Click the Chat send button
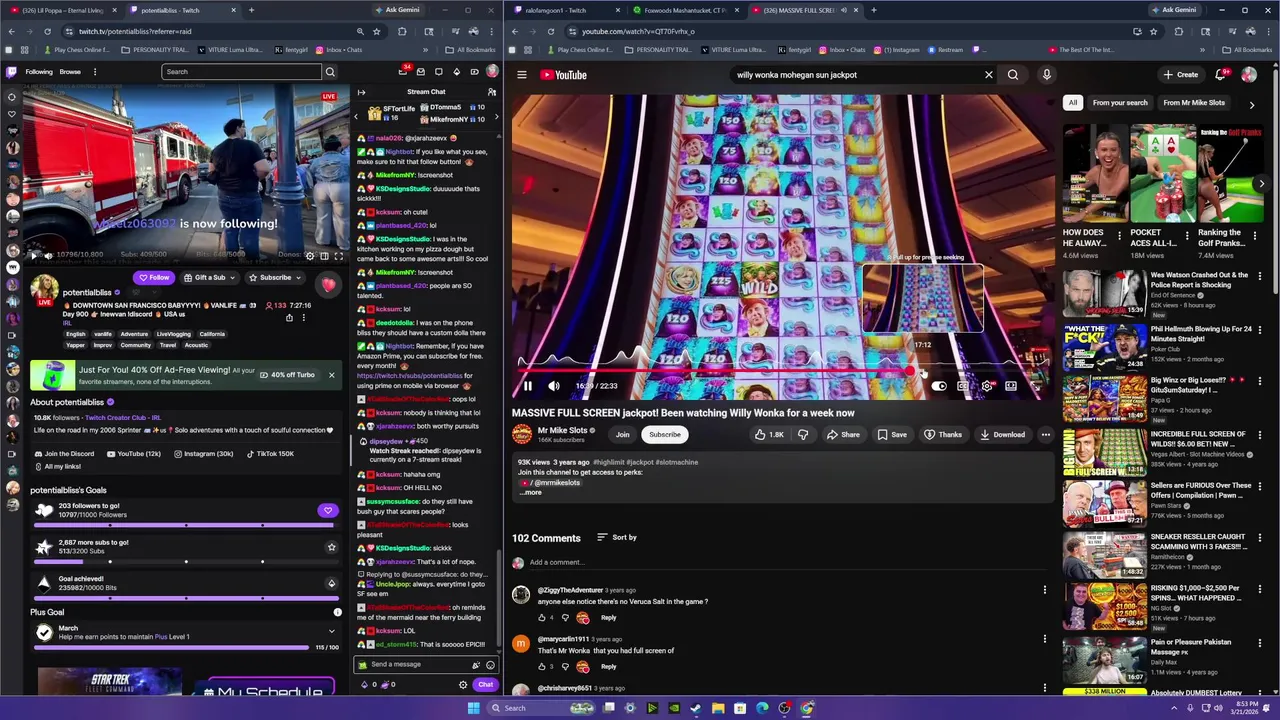This screenshot has height=720, width=1280. [485, 685]
